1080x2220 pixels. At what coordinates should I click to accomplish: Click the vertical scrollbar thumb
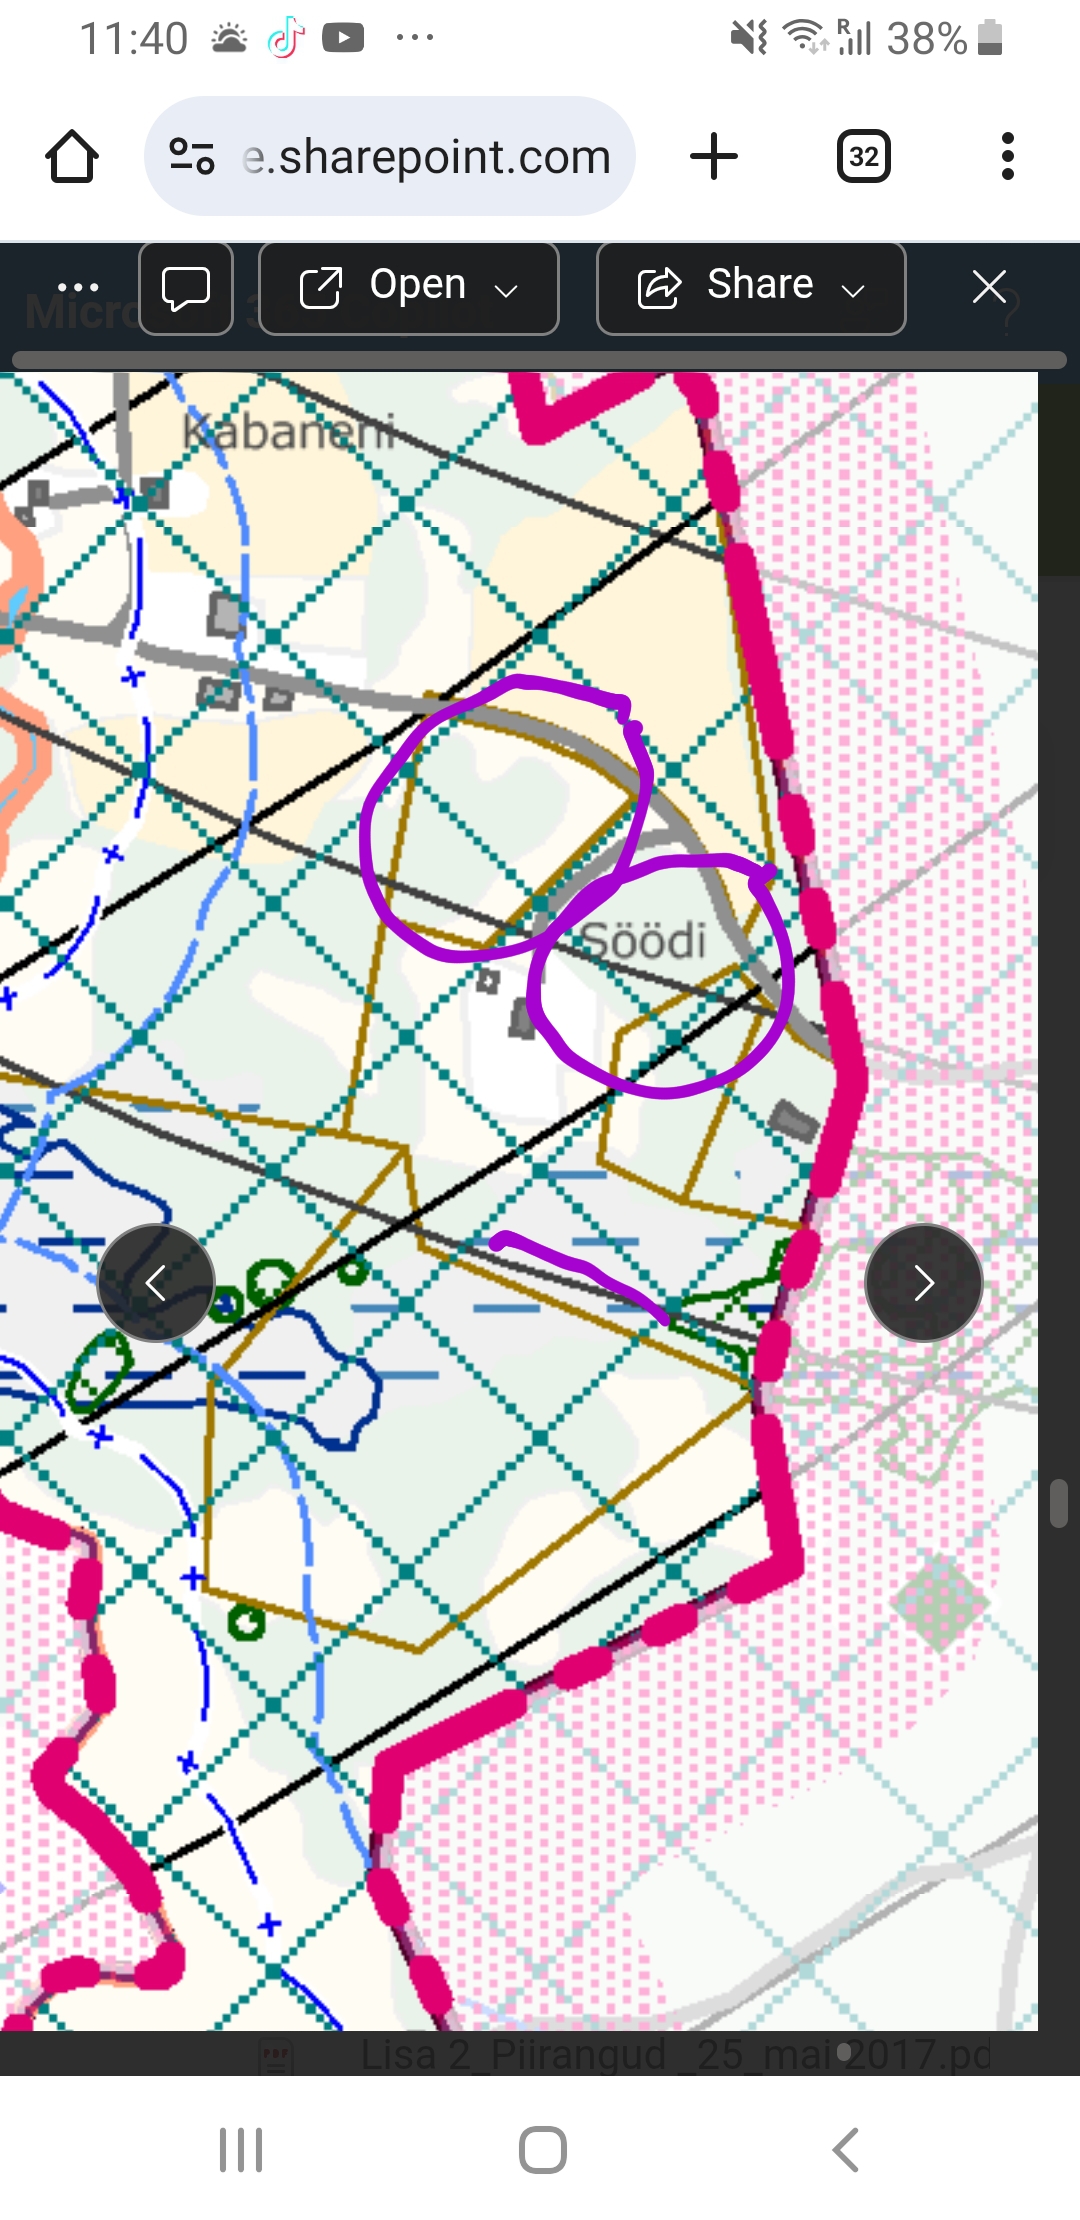1059,1503
